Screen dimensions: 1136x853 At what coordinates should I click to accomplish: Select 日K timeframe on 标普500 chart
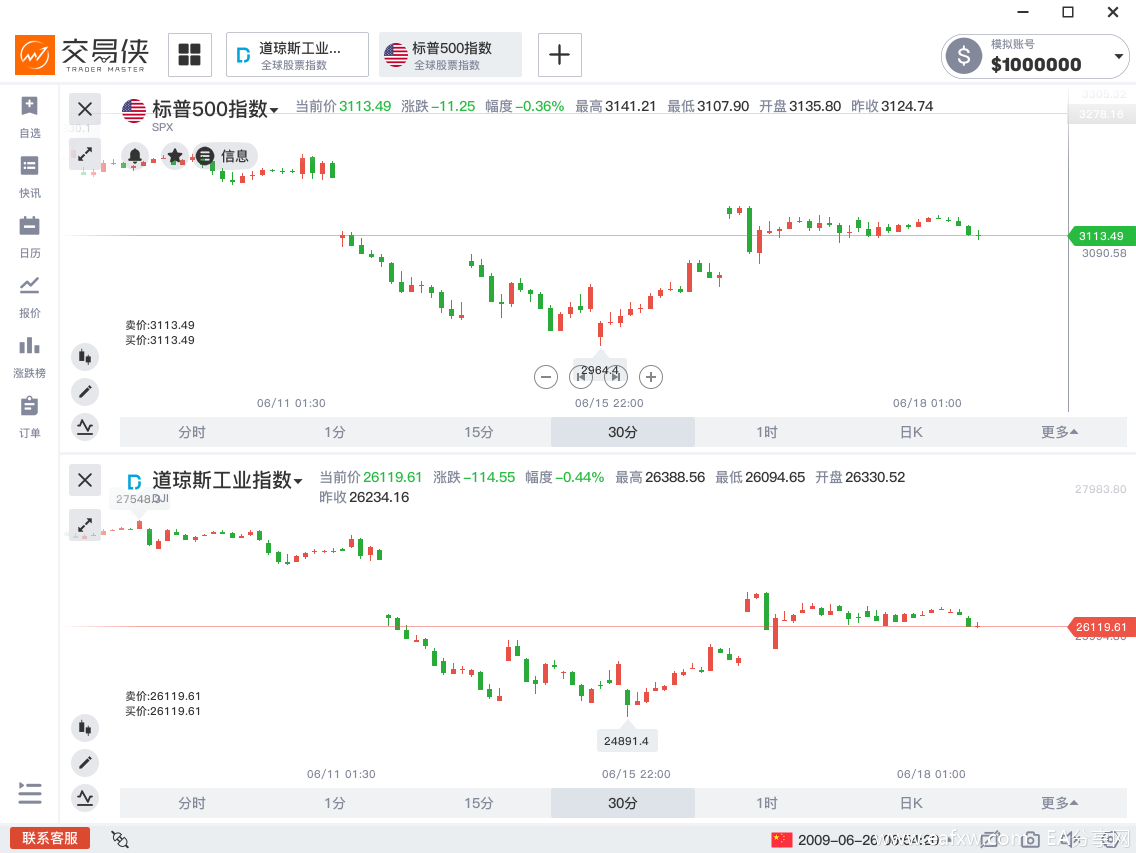coord(911,432)
